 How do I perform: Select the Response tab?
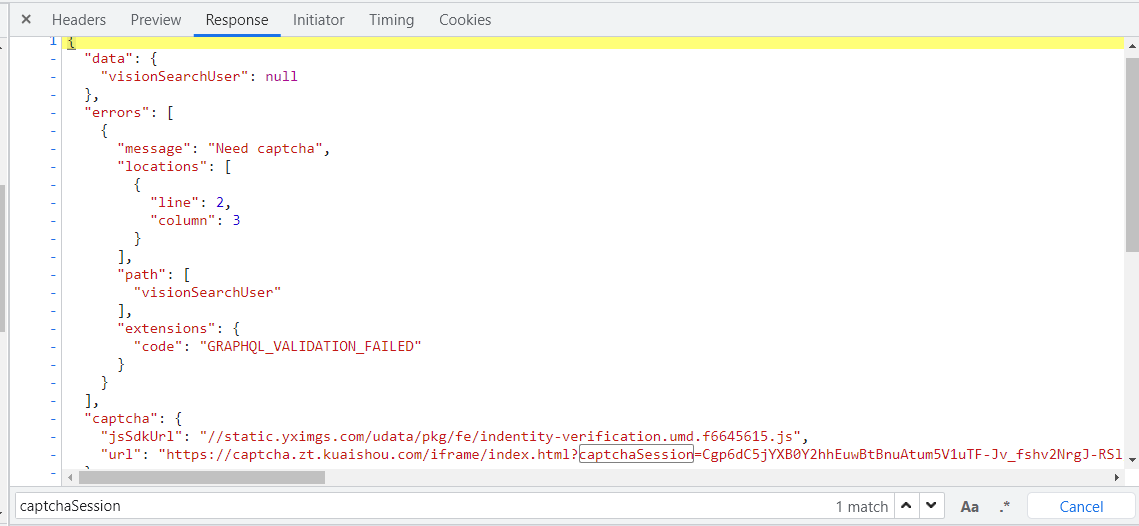237,20
